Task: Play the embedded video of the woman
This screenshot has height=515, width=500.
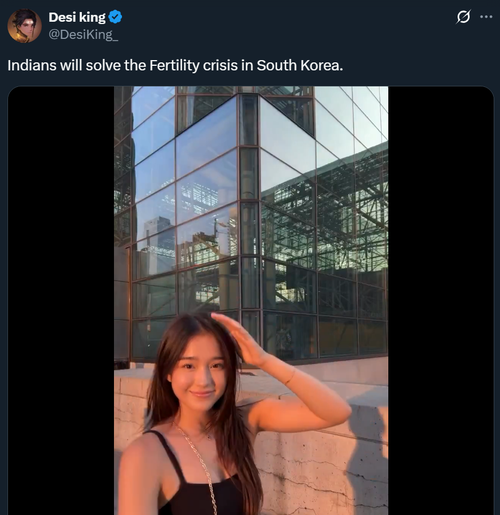Action: coord(251,300)
